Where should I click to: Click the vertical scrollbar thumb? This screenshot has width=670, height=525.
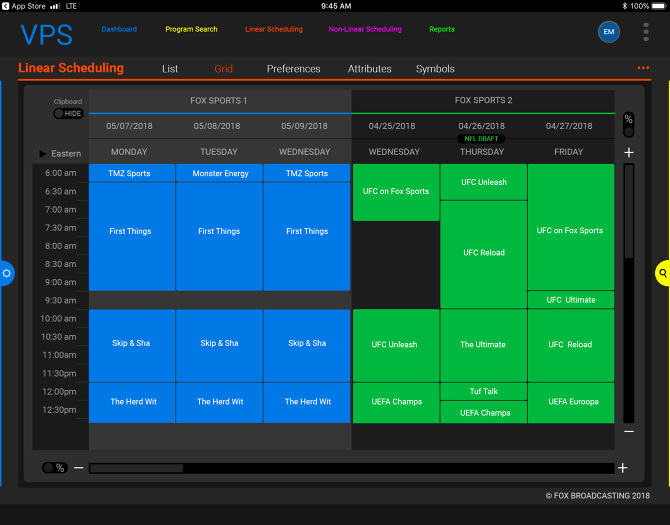click(629, 212)
